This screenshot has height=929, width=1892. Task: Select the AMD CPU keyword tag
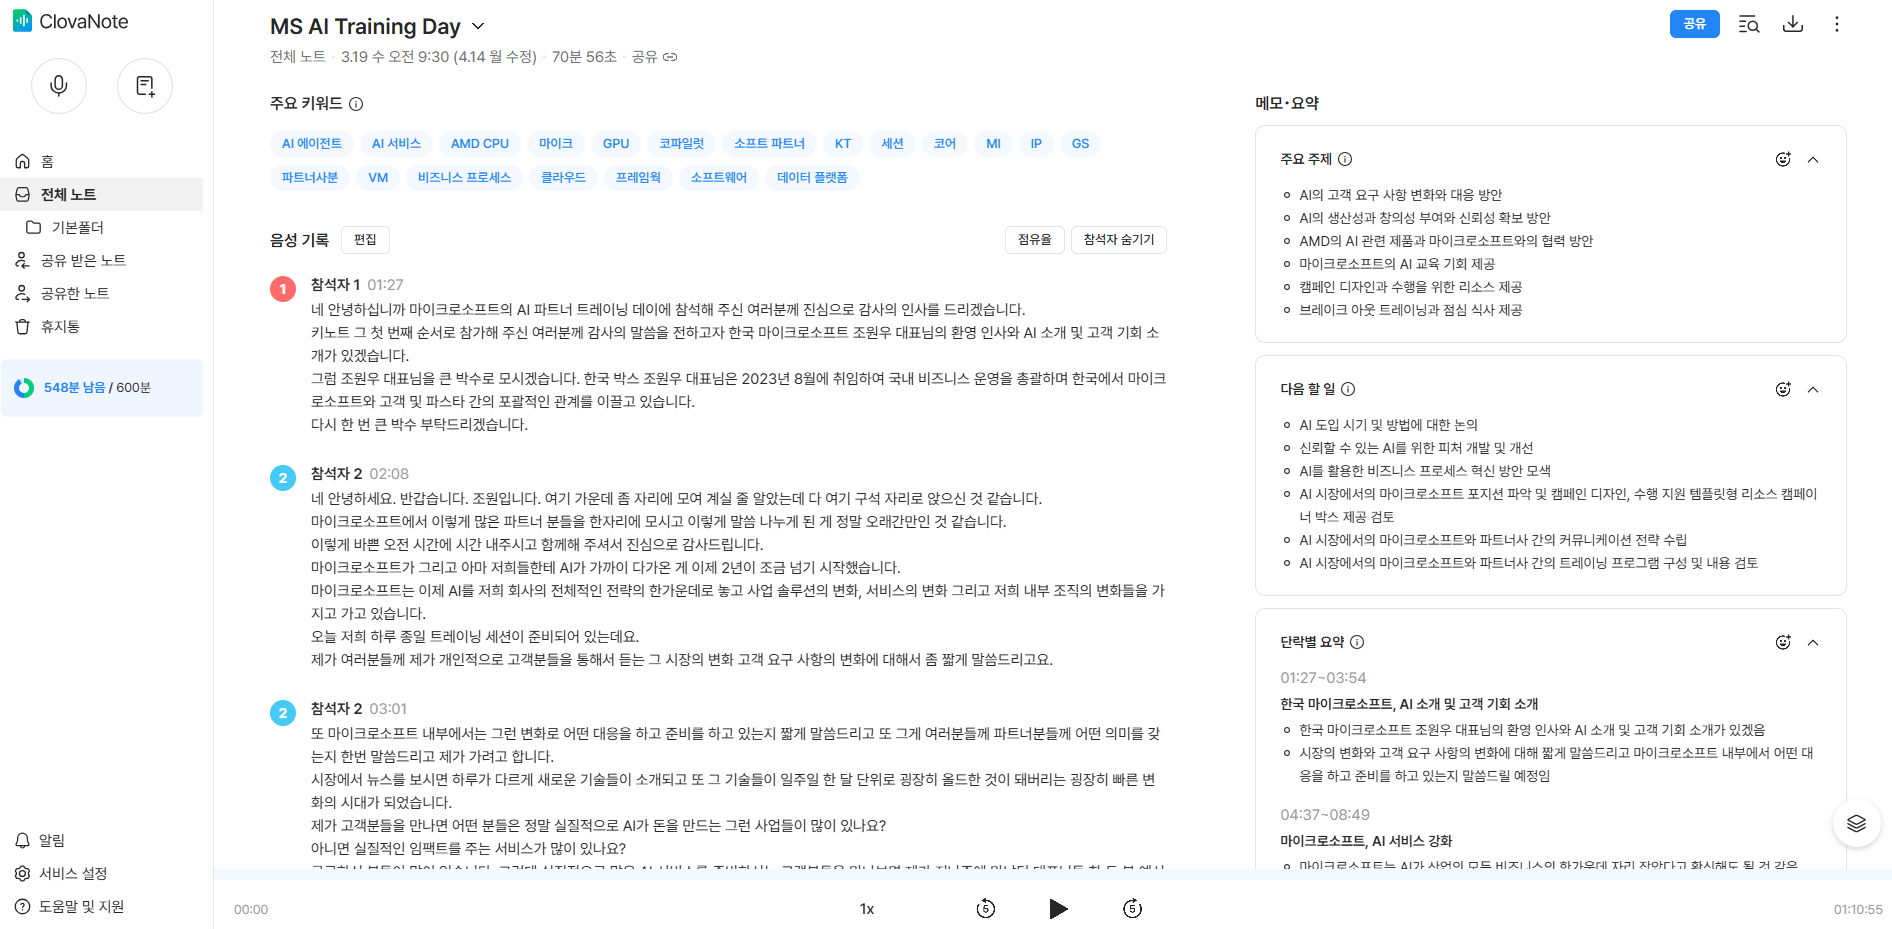480,143
